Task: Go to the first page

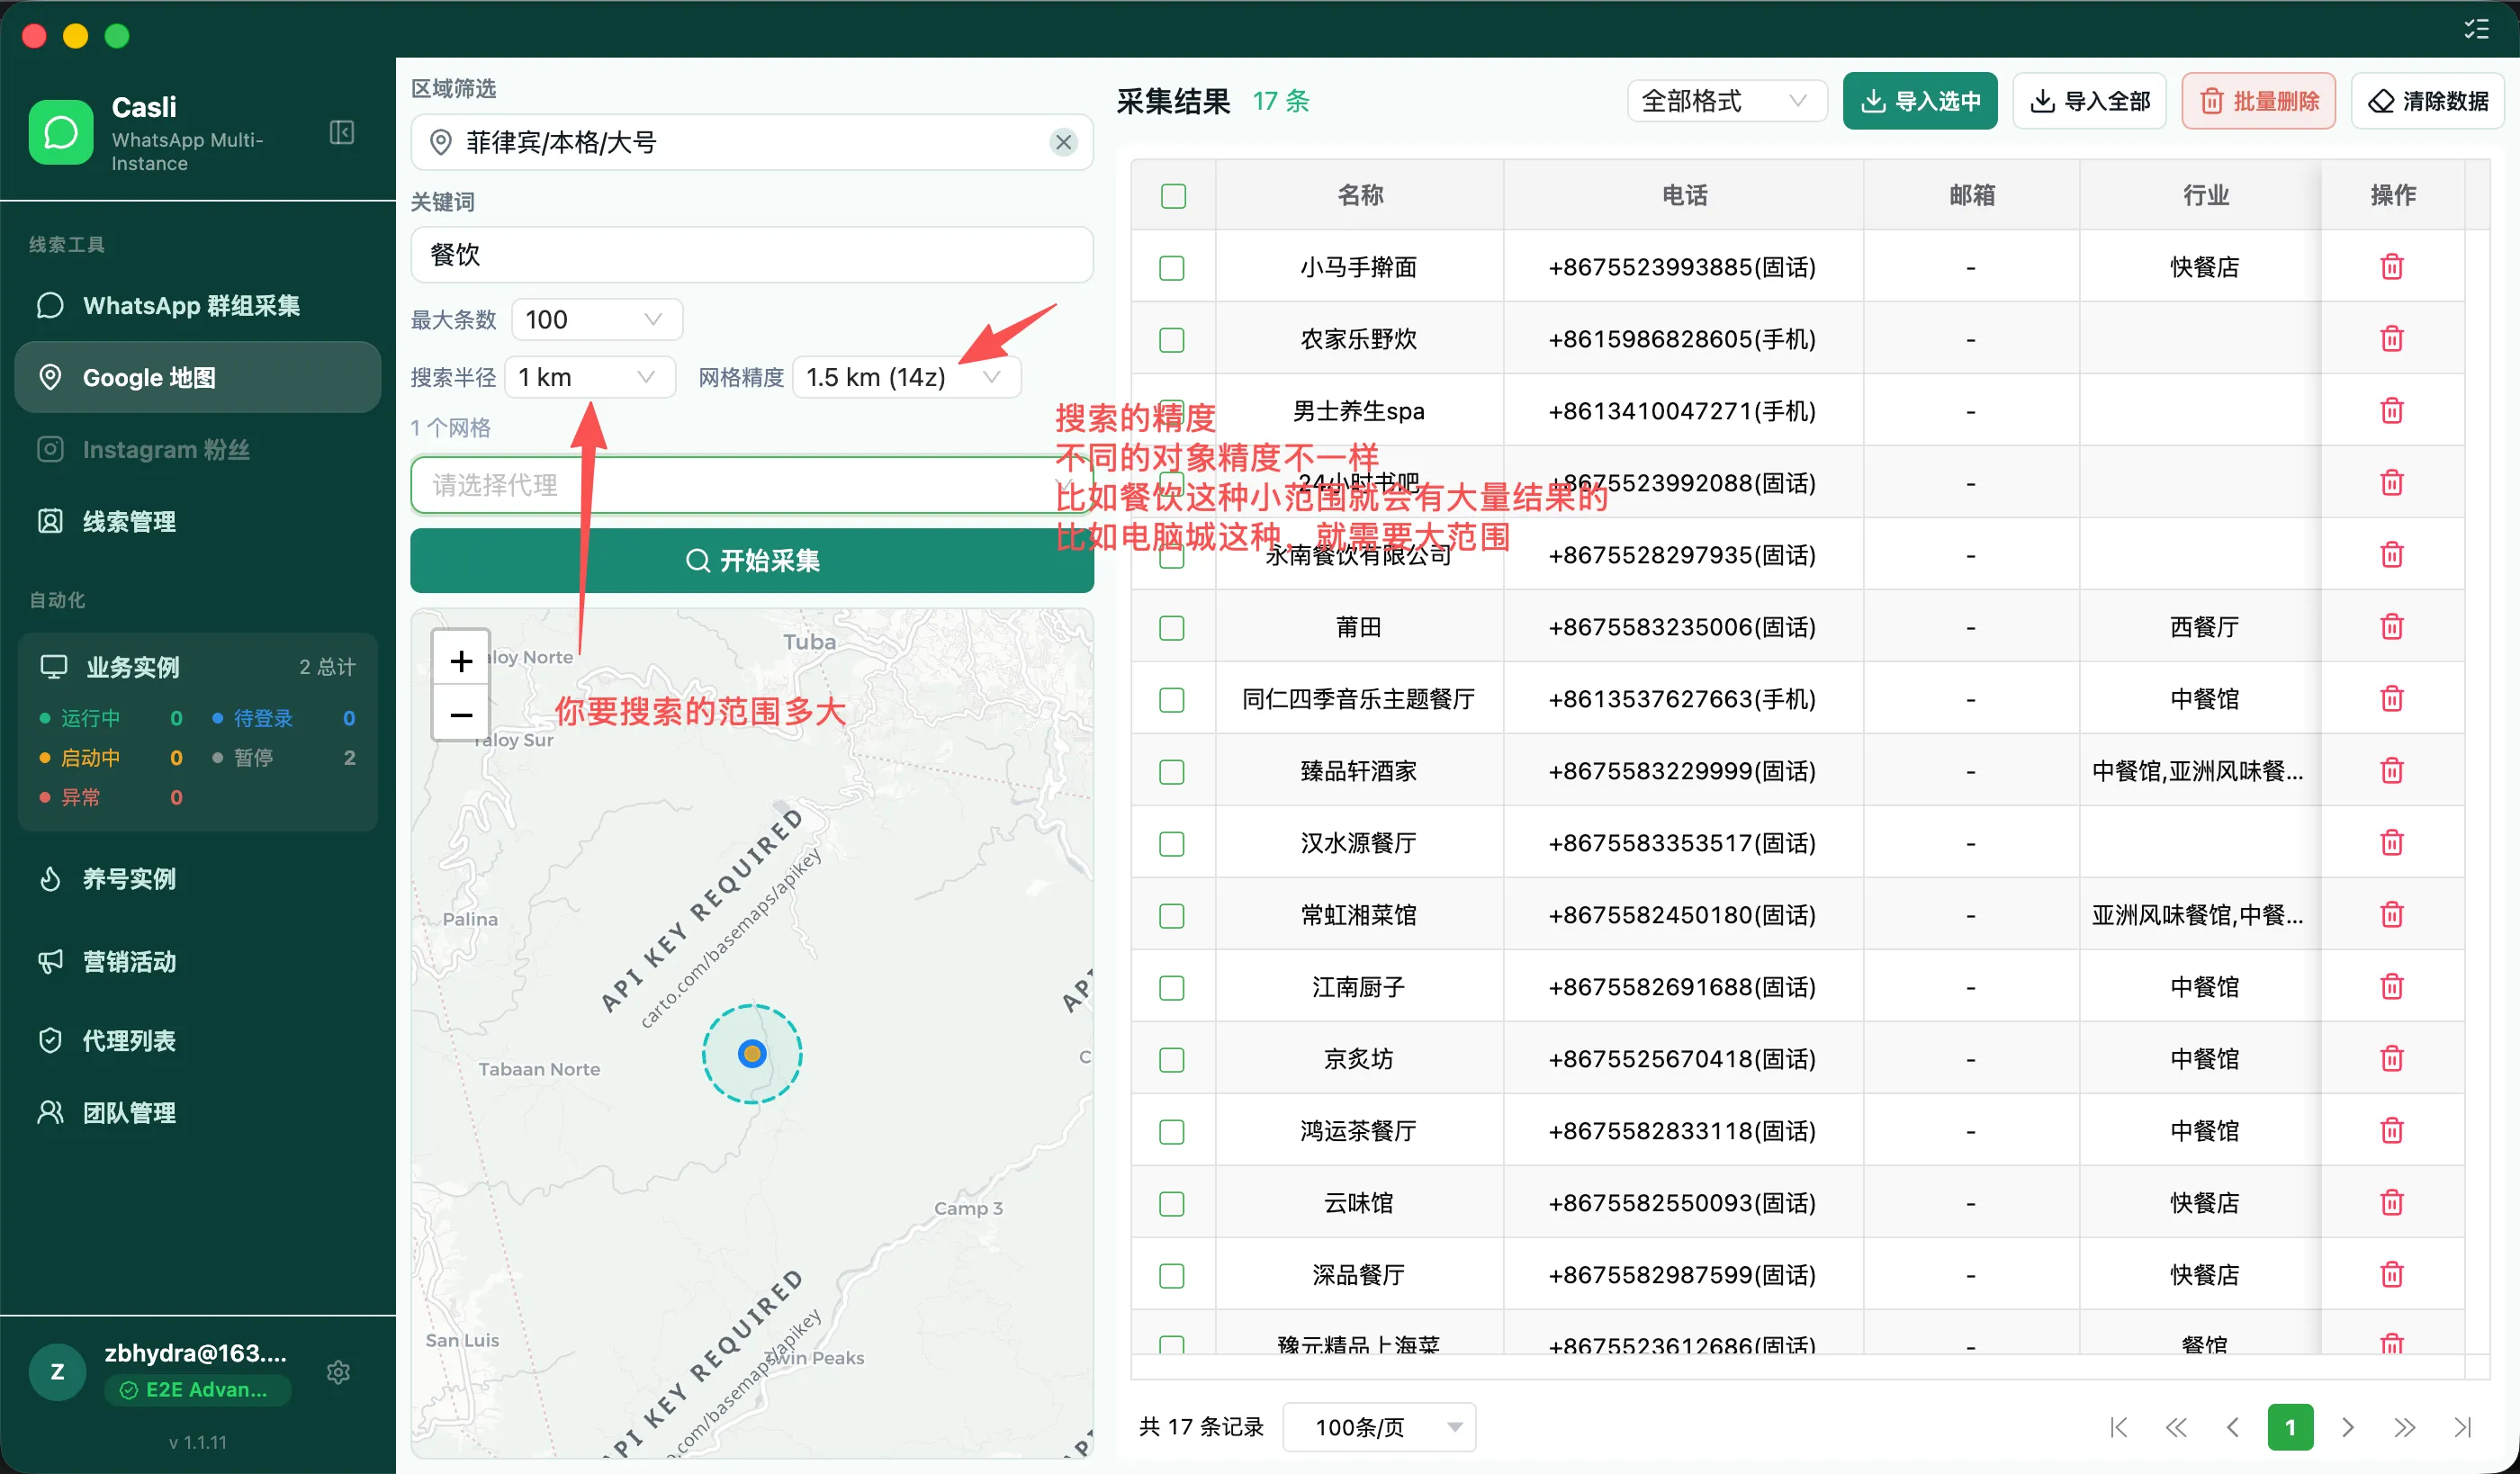Action: (x=2118, y=1427)
